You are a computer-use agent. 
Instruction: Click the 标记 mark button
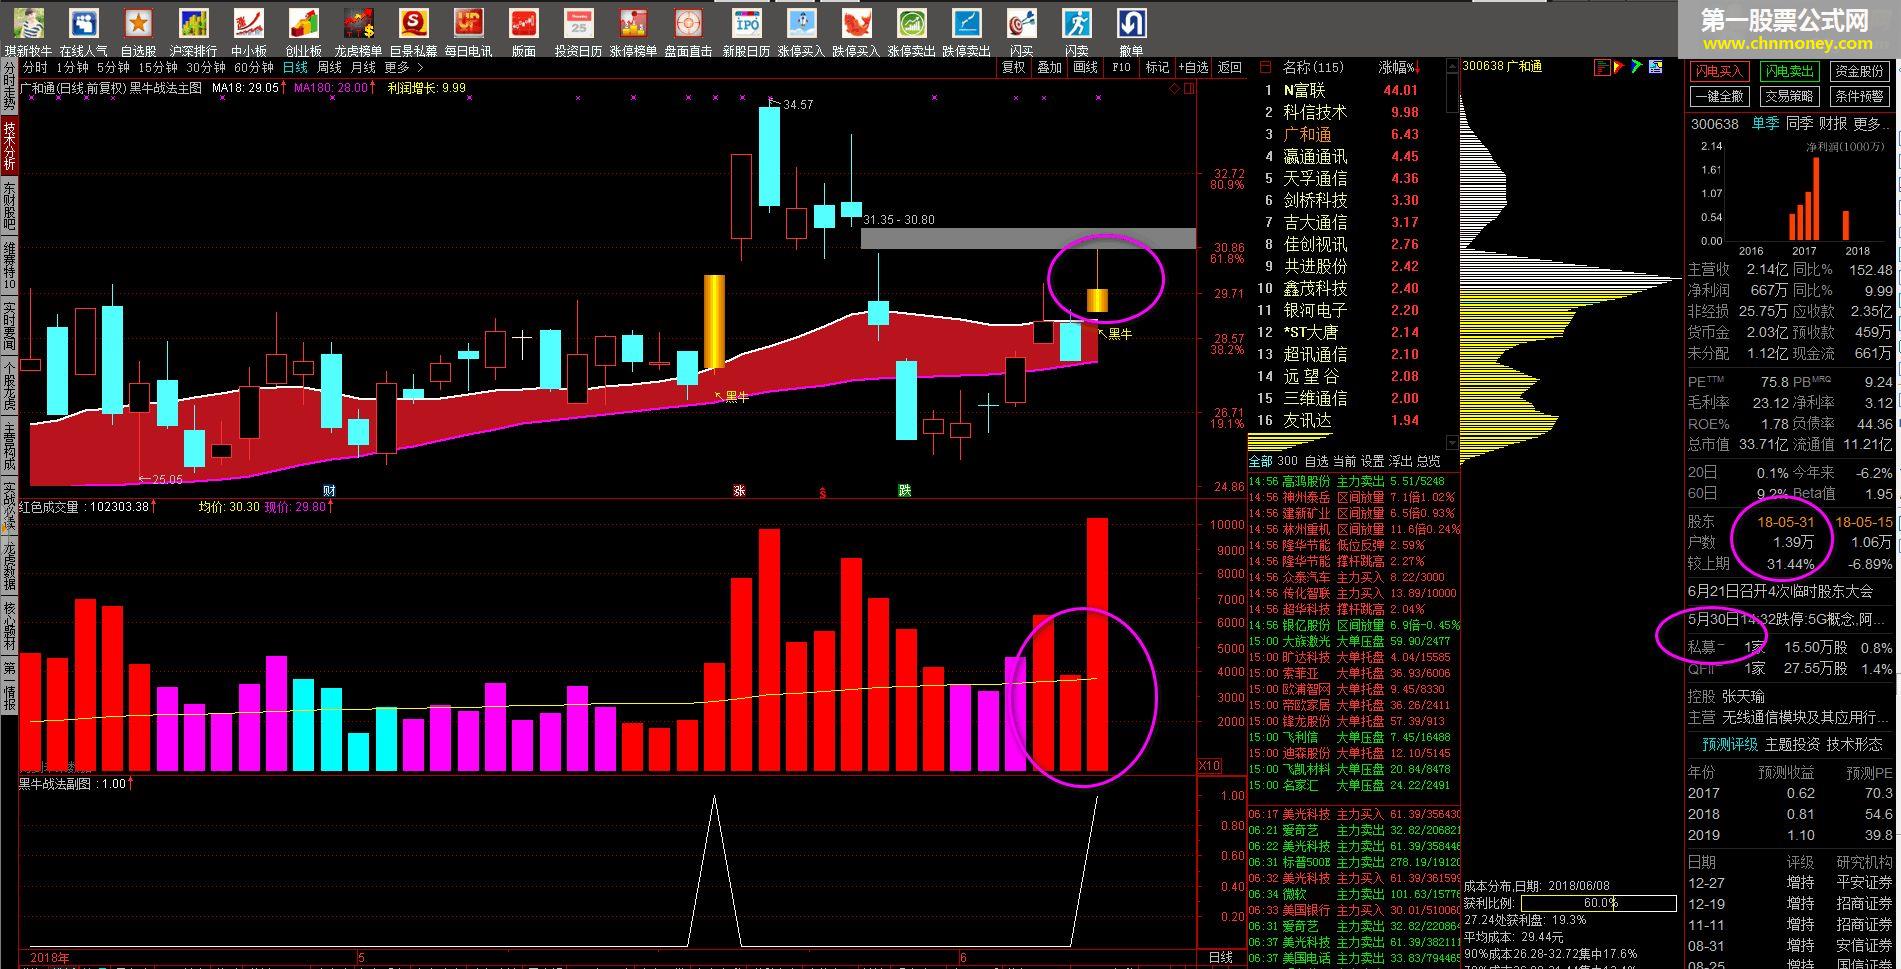[x=1157, y=67]
